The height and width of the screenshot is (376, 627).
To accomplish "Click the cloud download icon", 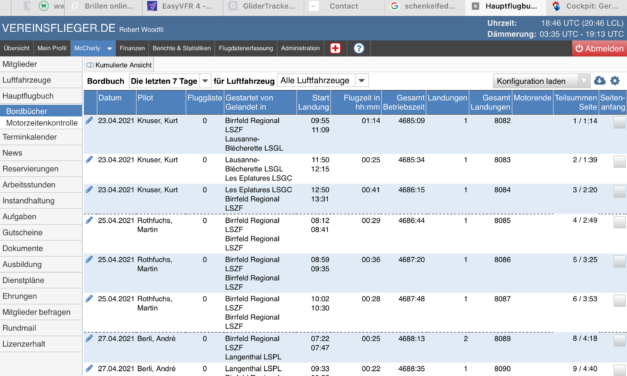I will click(599, 81).
